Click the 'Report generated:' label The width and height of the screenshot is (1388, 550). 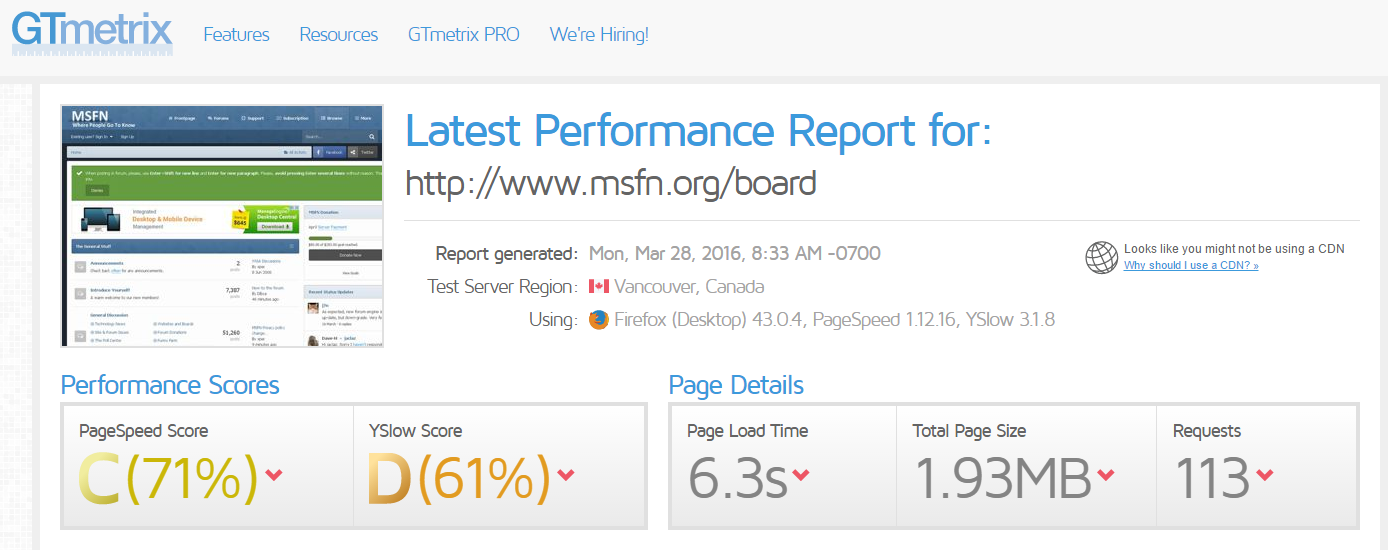(x=507, y=253)
